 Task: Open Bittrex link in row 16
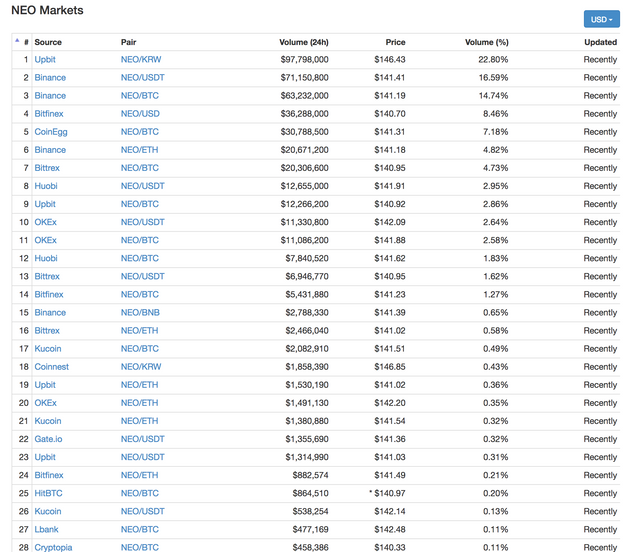[x=47, y=330]
